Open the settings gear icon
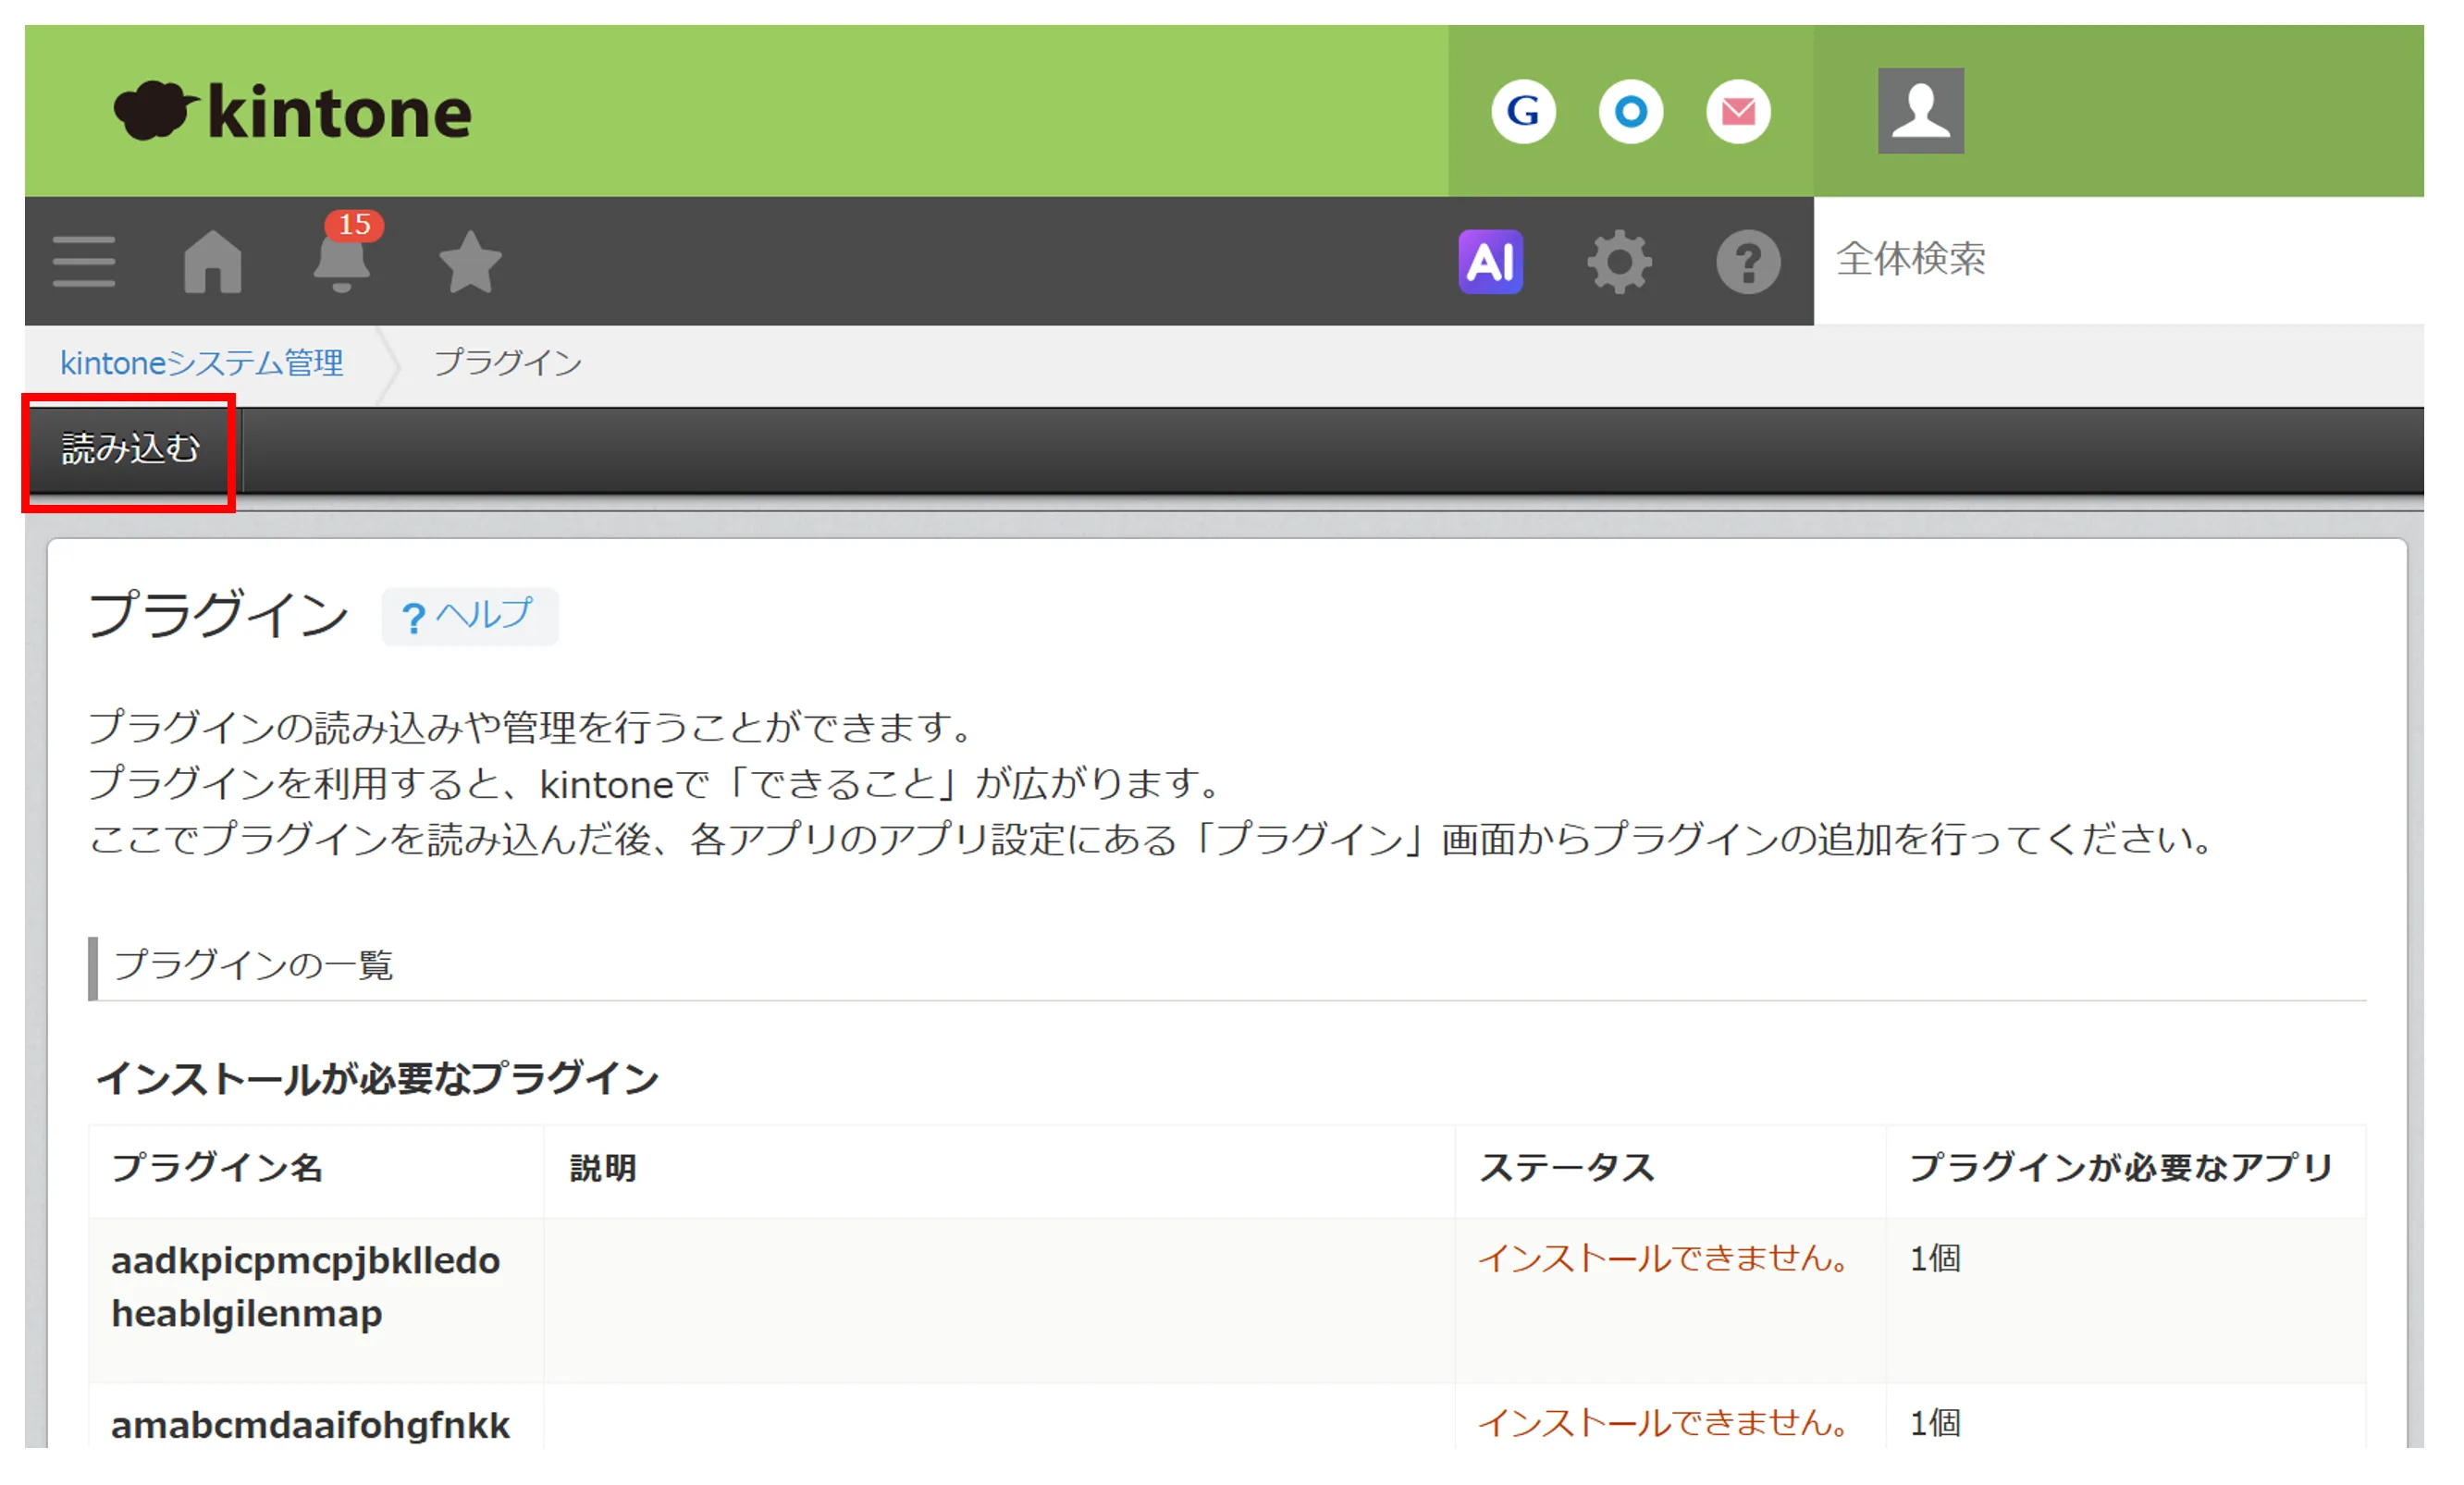Viewport: 2464px width, 1485px height. point(1619,262)
